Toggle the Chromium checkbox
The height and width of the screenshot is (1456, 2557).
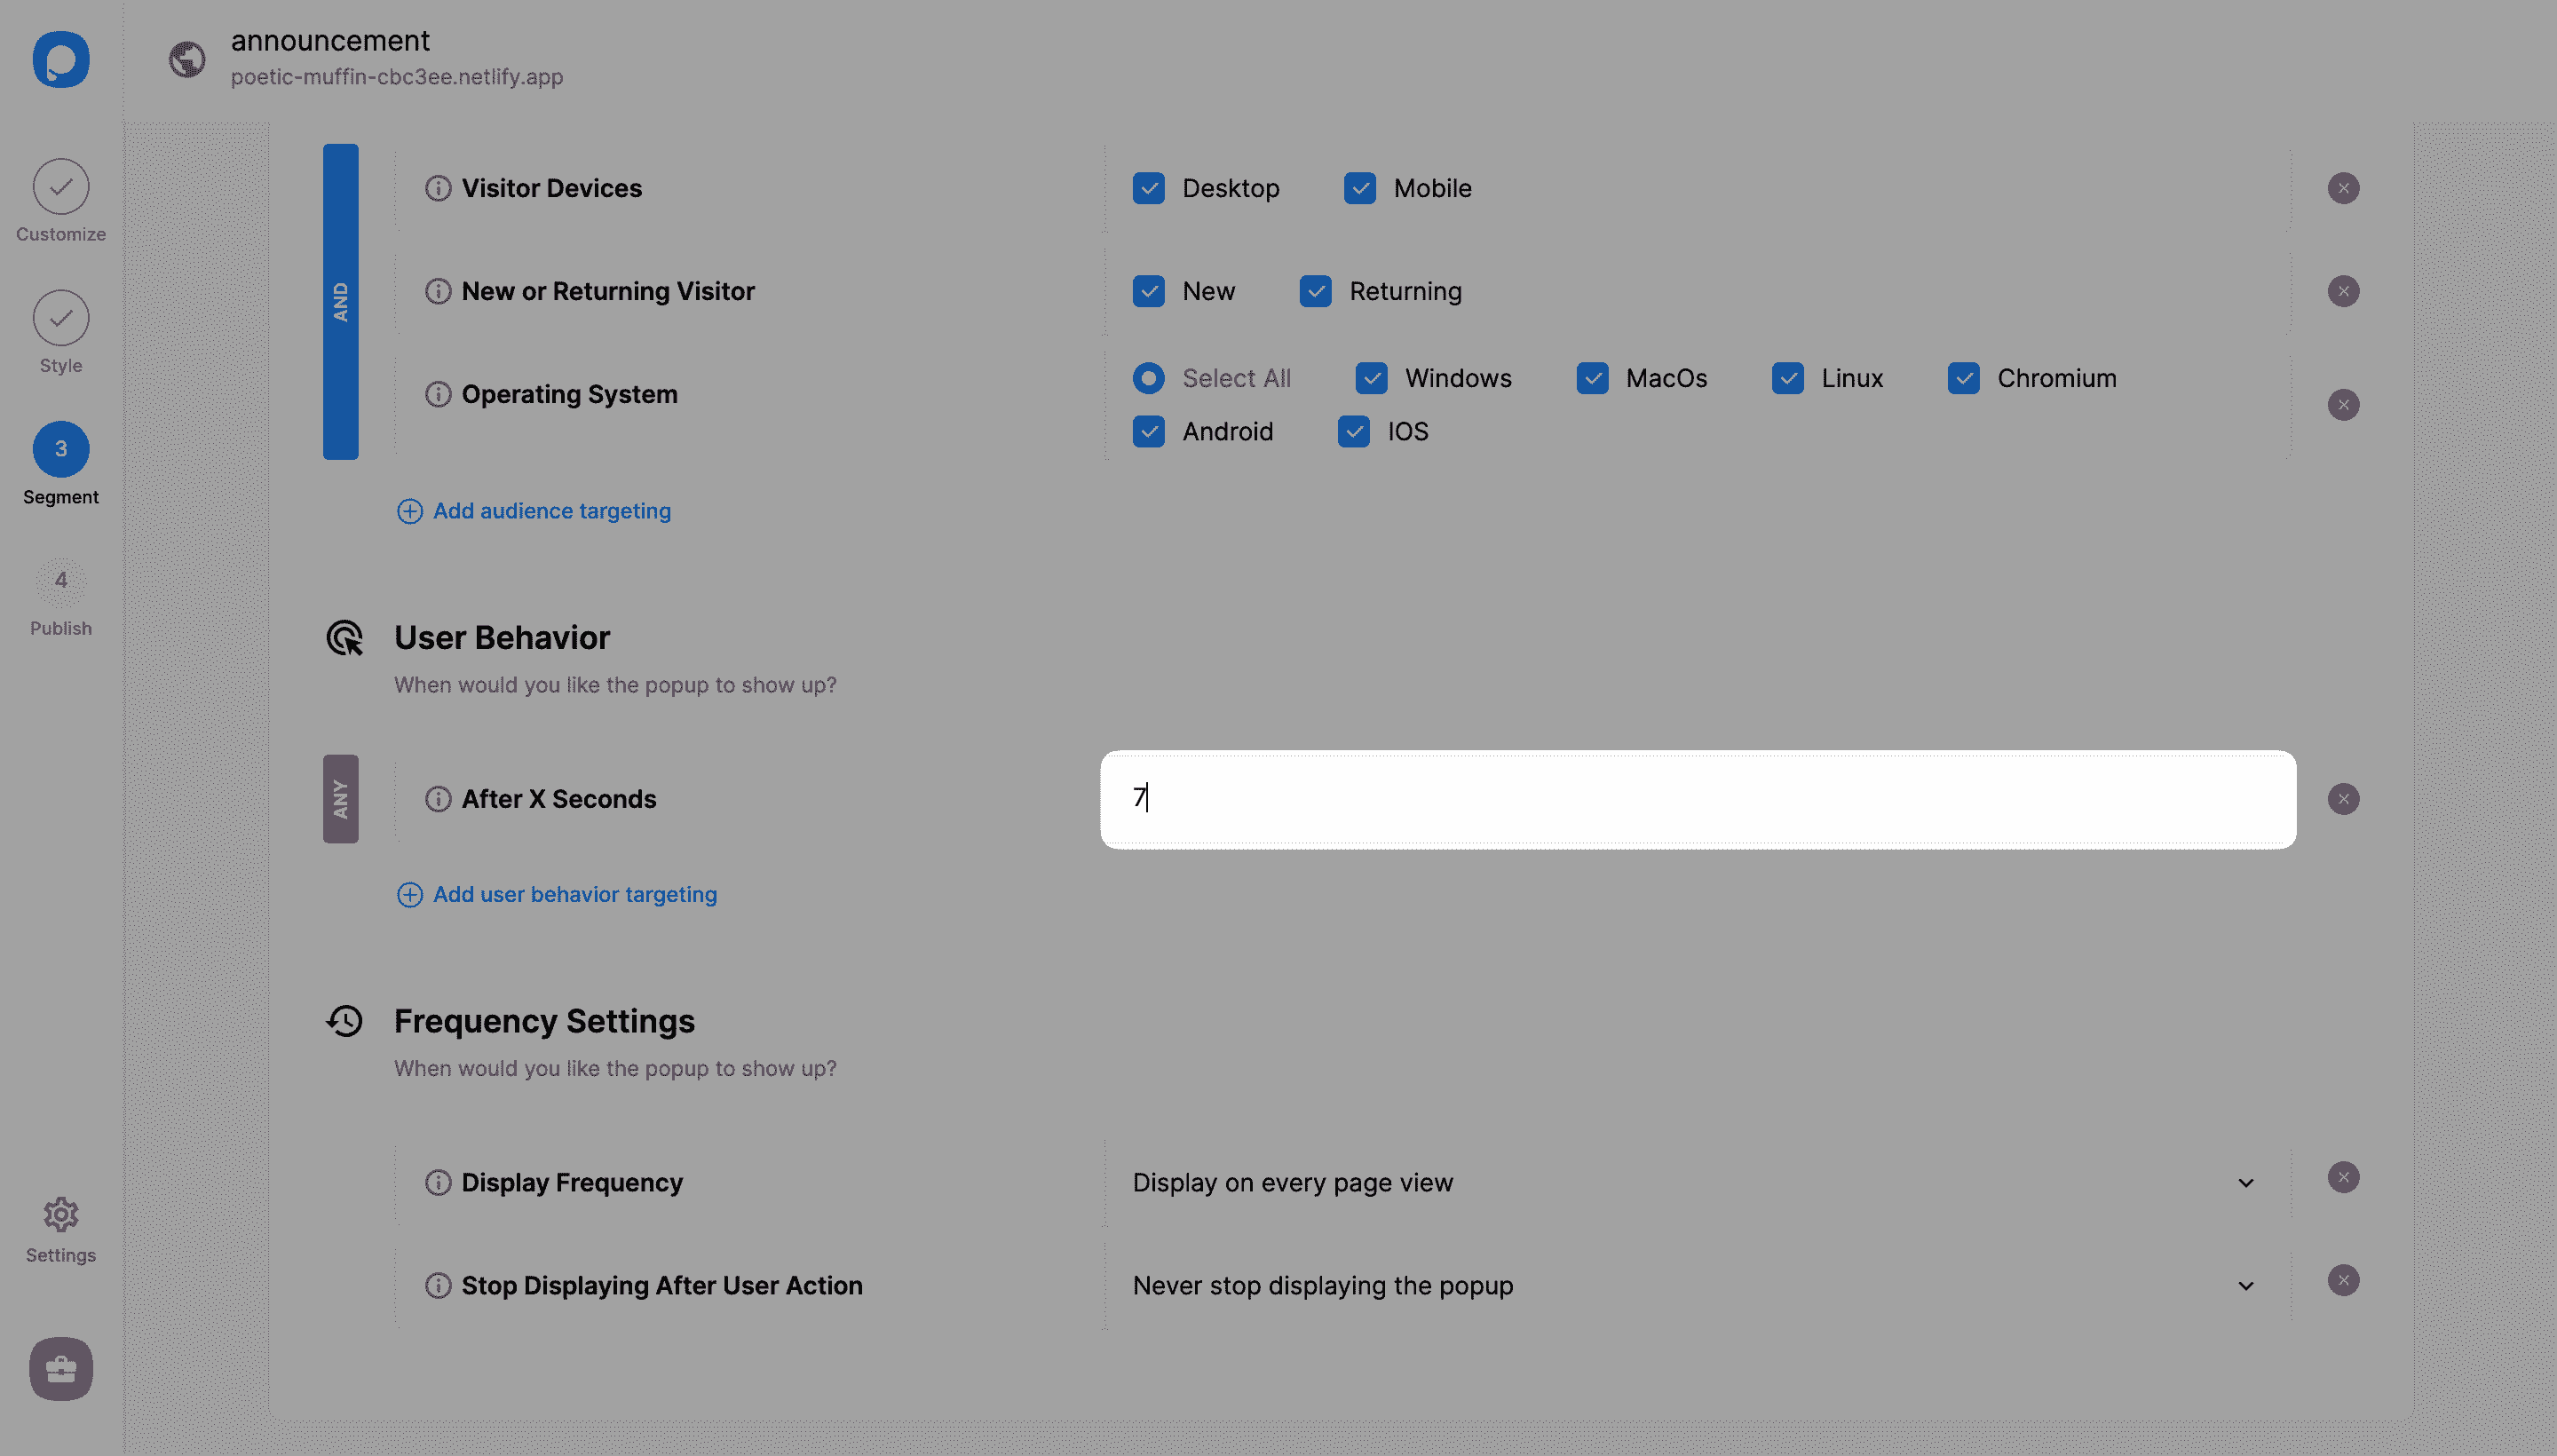1963,378
